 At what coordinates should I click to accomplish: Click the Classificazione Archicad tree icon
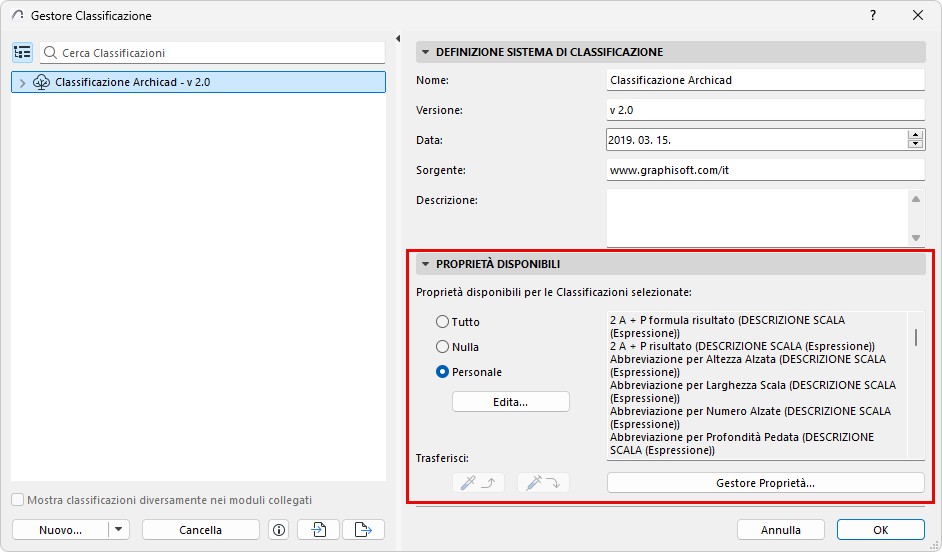pos(41,82)
